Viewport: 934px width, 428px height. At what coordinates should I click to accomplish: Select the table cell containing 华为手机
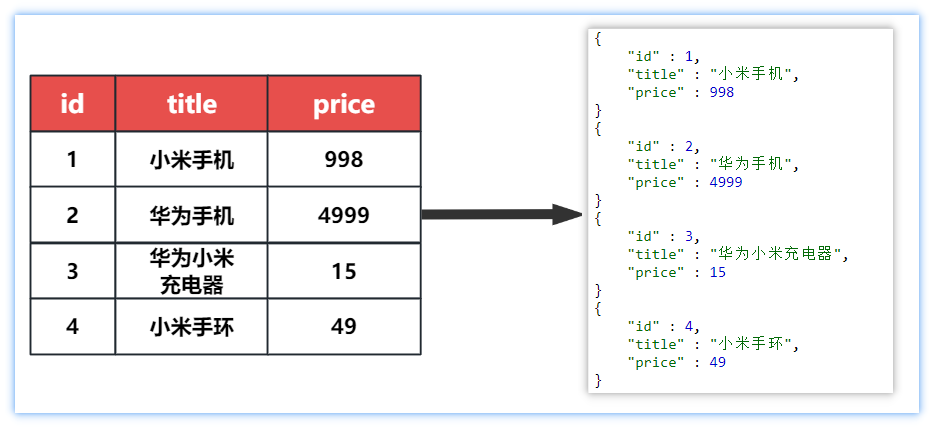[x=191, y=215]
